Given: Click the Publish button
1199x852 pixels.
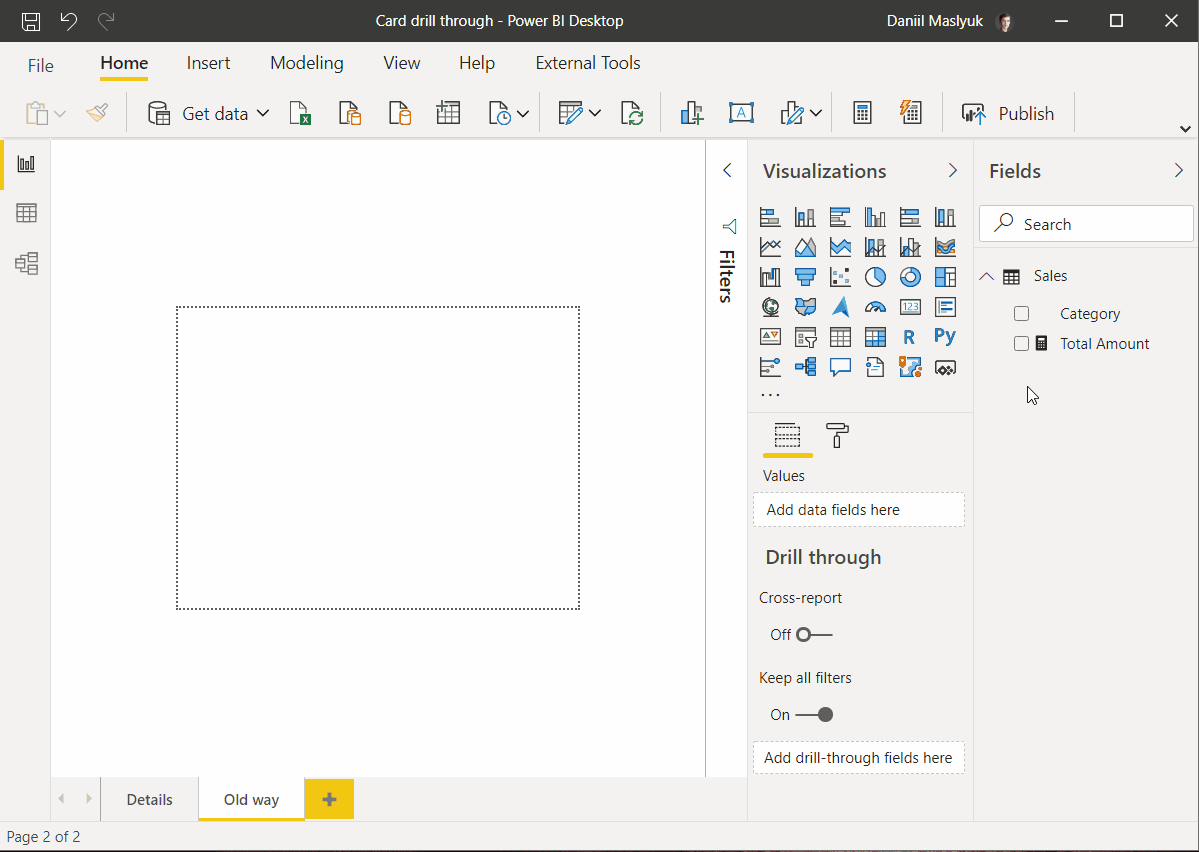Looking at the screenshot, I should pos(1008,113).
